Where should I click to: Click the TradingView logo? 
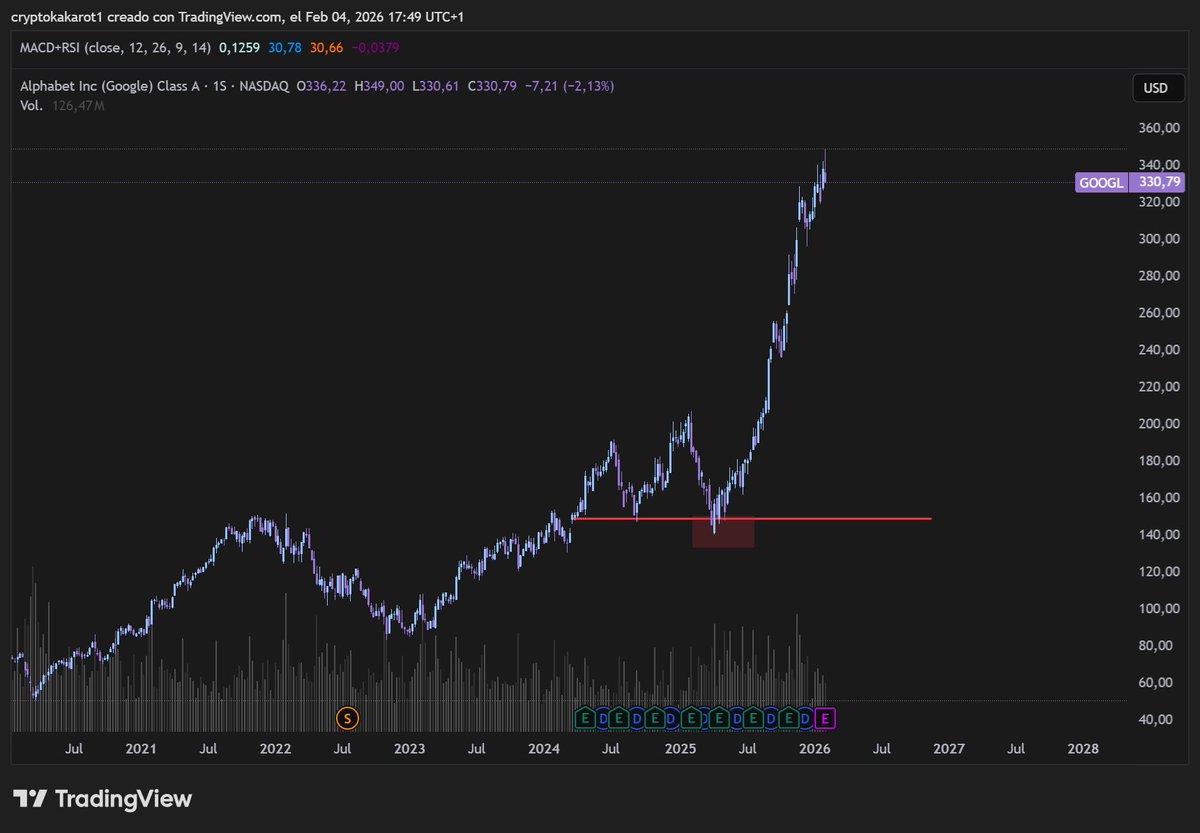point(102,799)
